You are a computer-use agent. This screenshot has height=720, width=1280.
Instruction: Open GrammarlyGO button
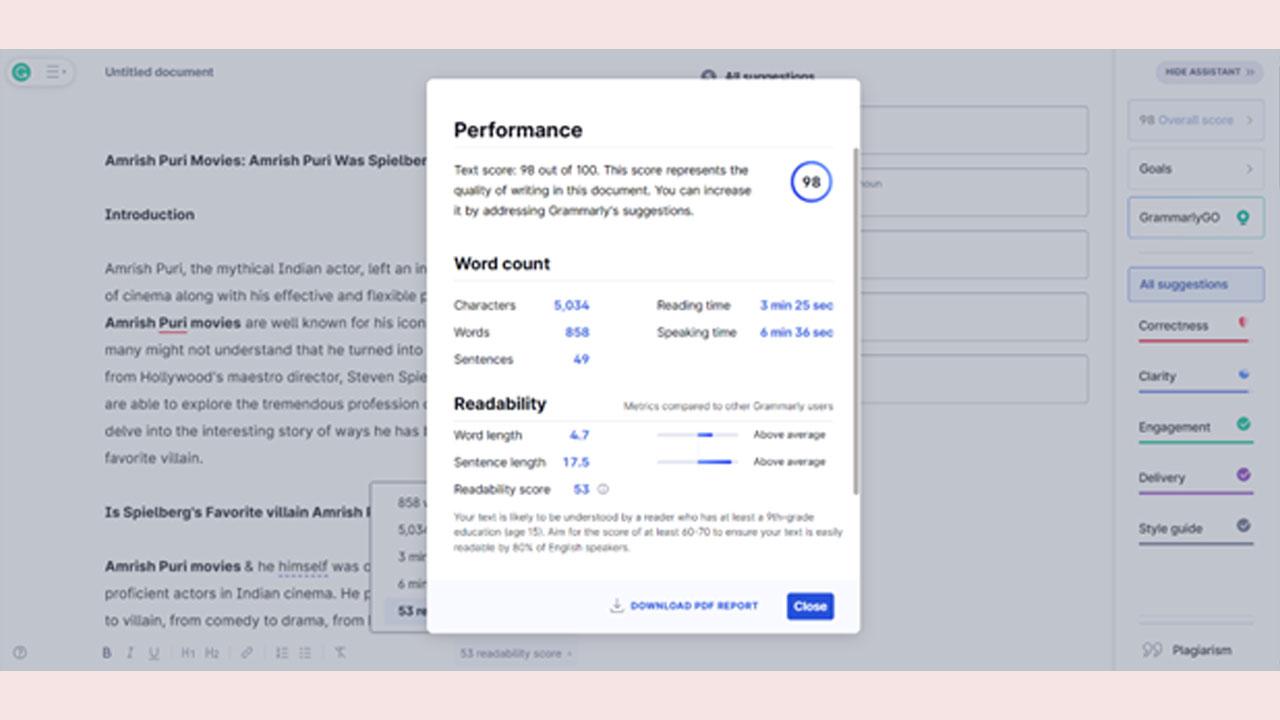pos(1195,218)
